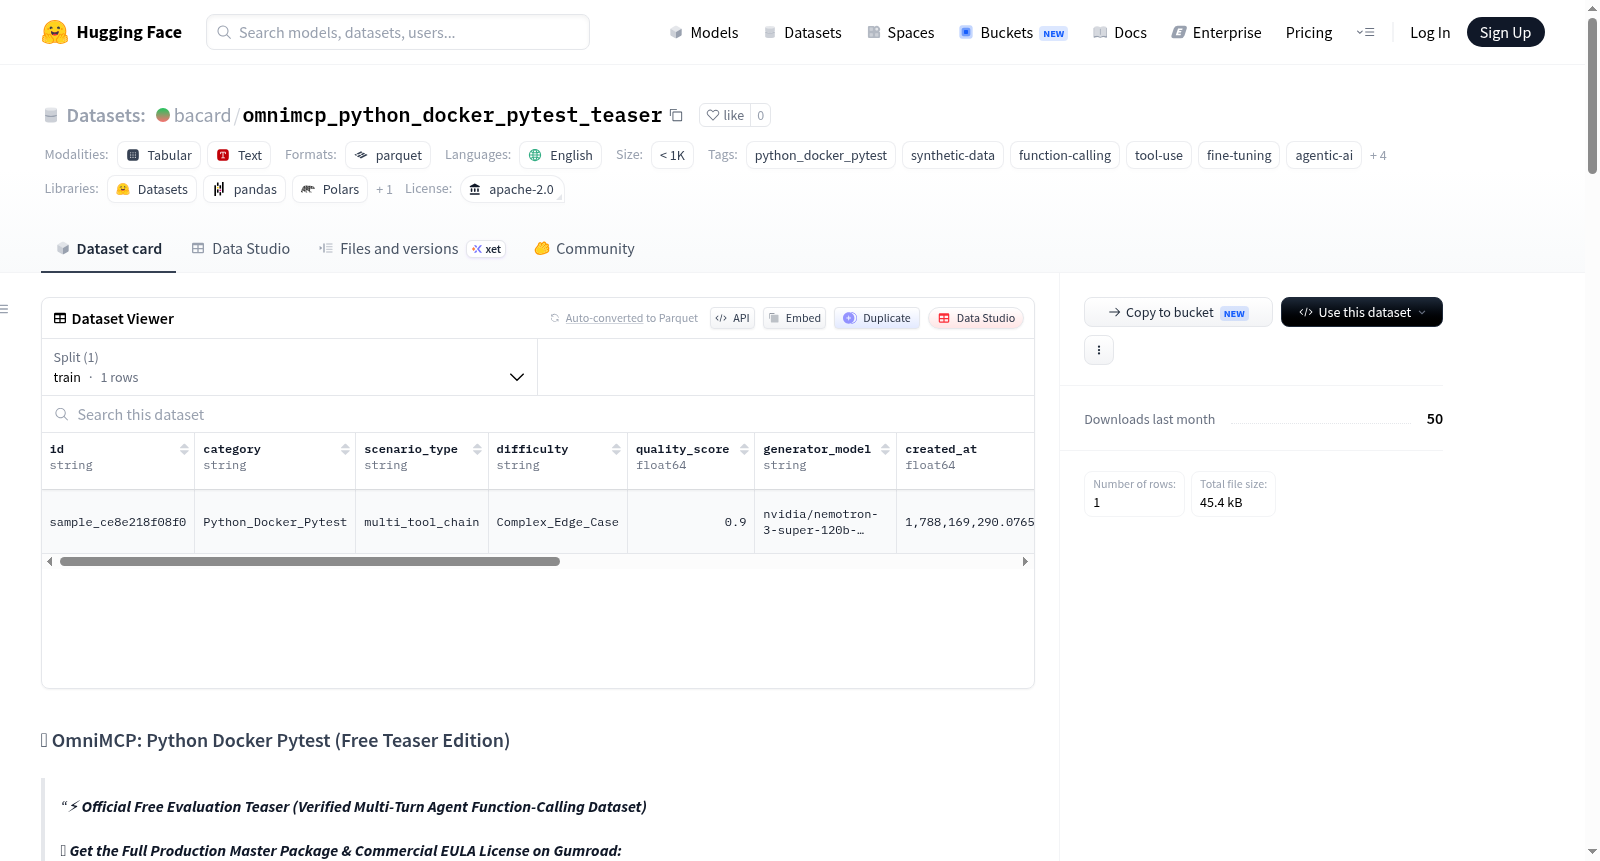Filter by the English language tag
Viewport: 1600px width, 861px height.
560,155
